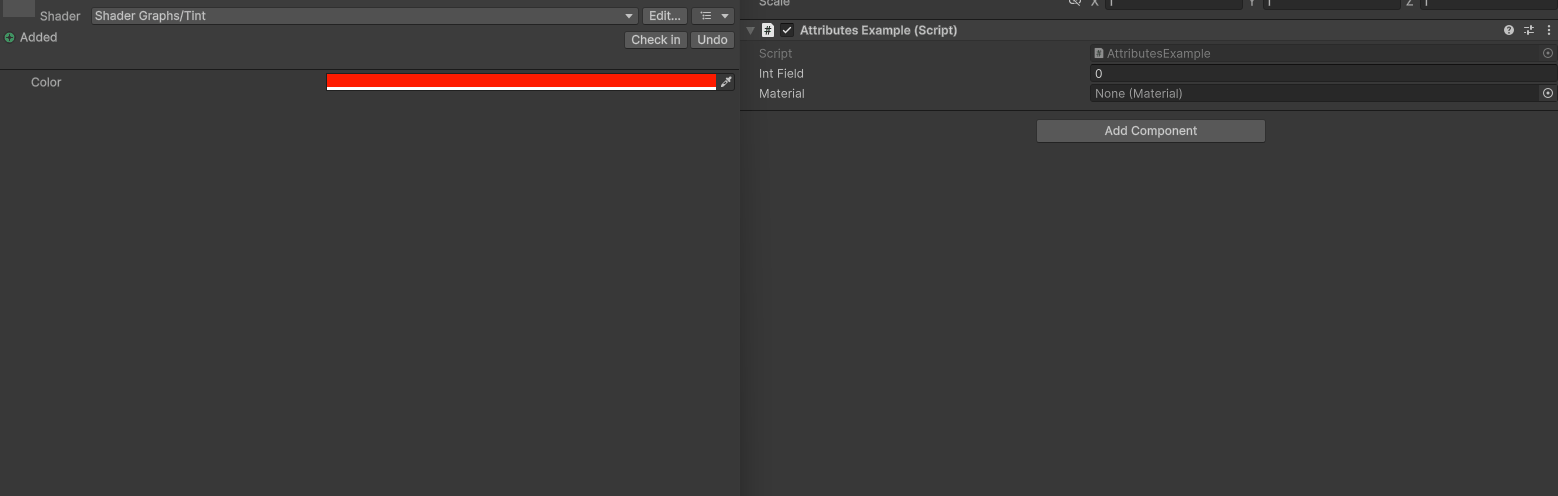Open the Attributes Example three-dot context menu
Screen dimensions: 1558x496
click(x=1549, y=30)
